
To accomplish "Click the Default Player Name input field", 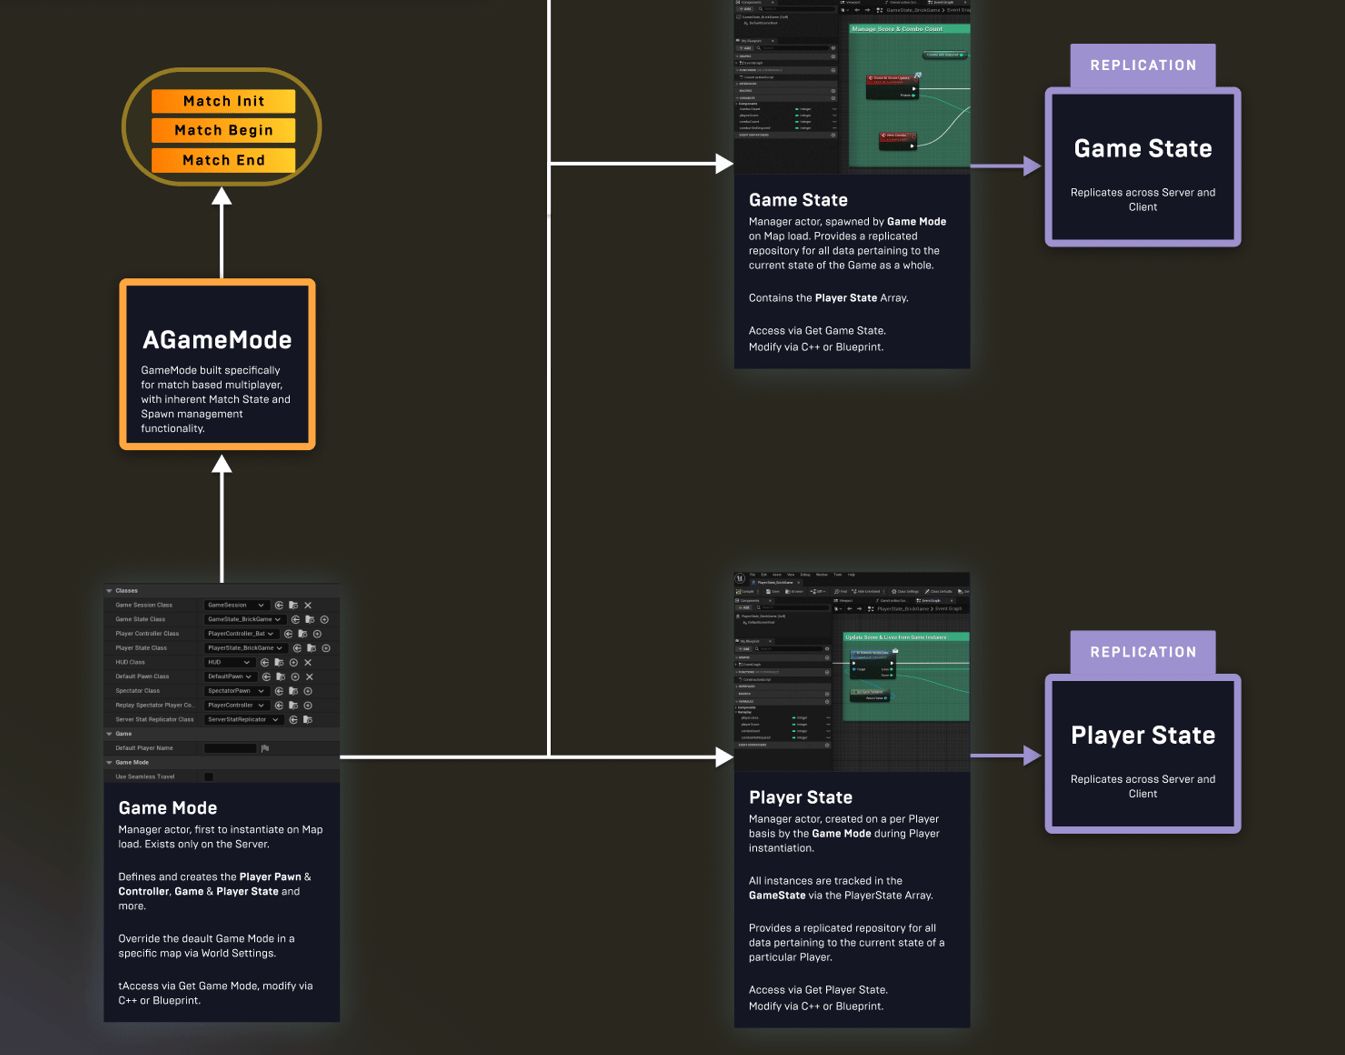I will pyautogui.click(x=230, y=748).
